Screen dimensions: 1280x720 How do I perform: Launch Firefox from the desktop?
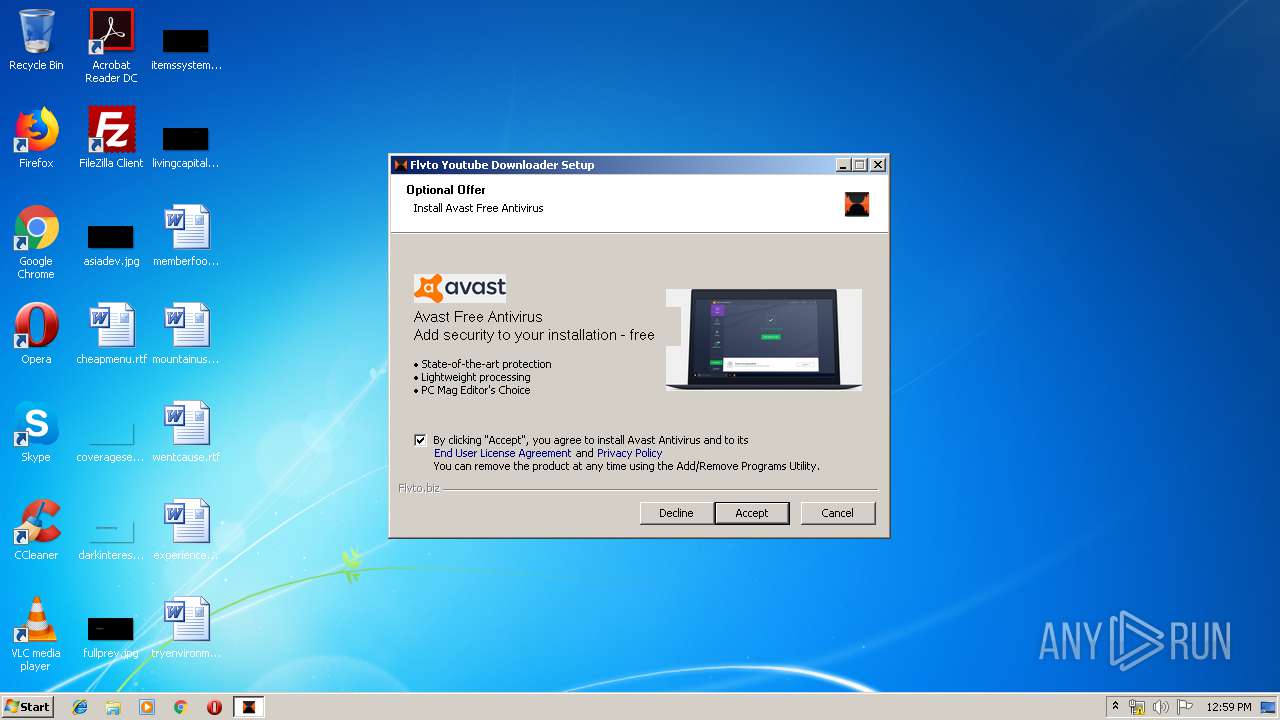[36, 138]
